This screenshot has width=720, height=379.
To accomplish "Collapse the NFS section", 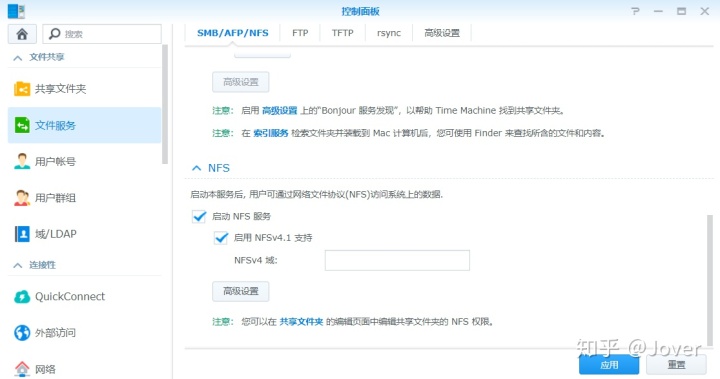I will (x=197, y=168).
